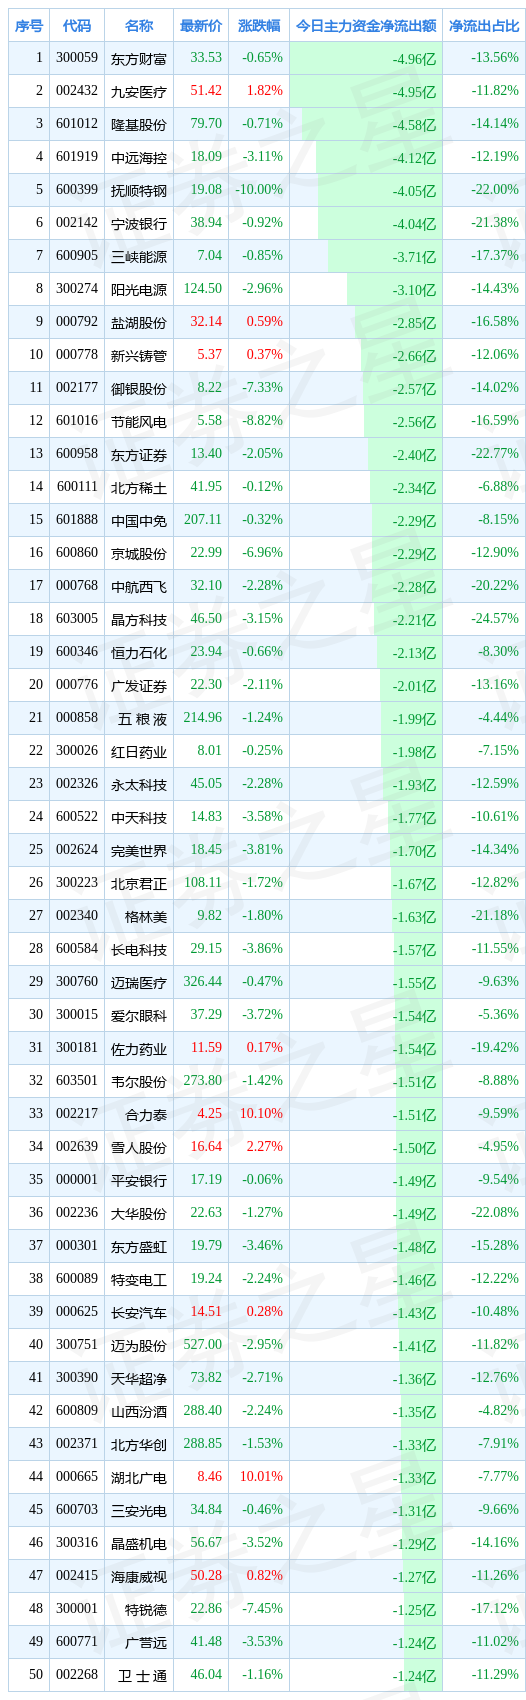Click stock name 广誉远

pos(146,1643)
